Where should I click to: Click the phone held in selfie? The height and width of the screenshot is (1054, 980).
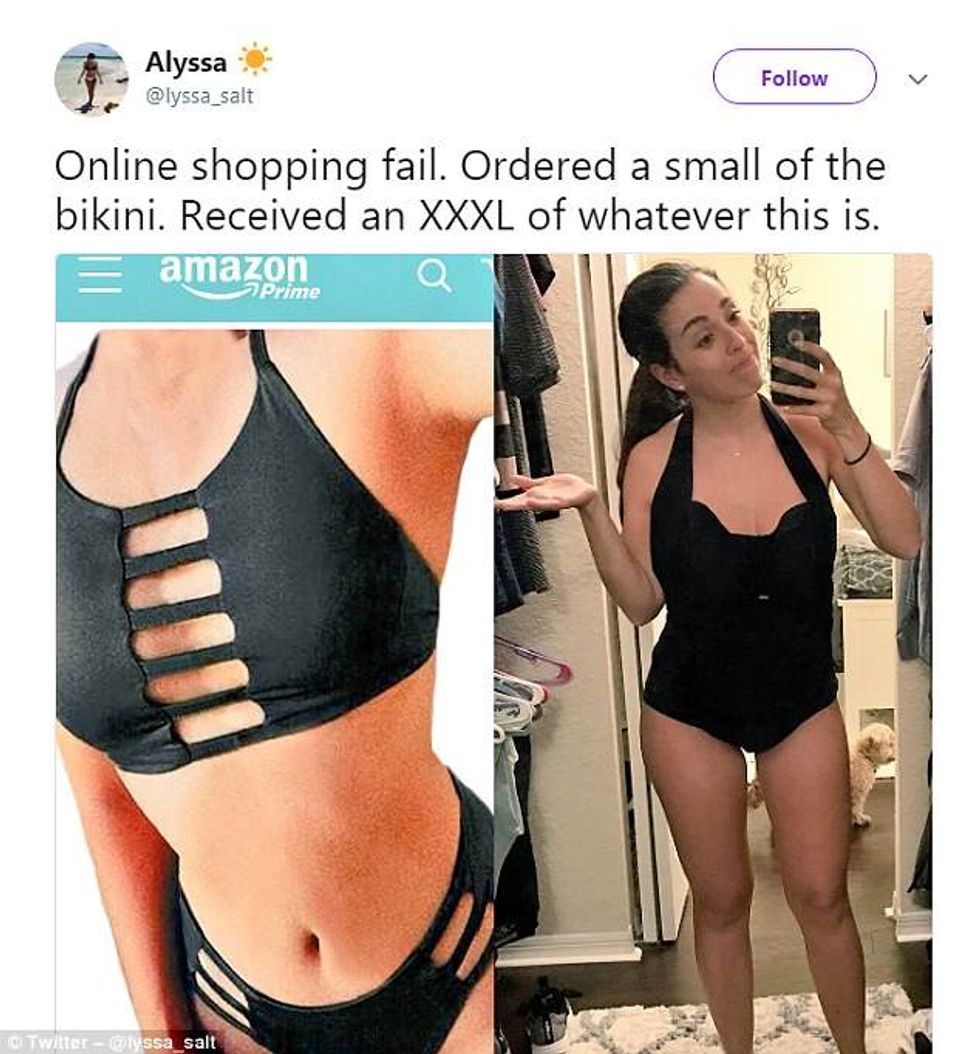pos(794,356)
